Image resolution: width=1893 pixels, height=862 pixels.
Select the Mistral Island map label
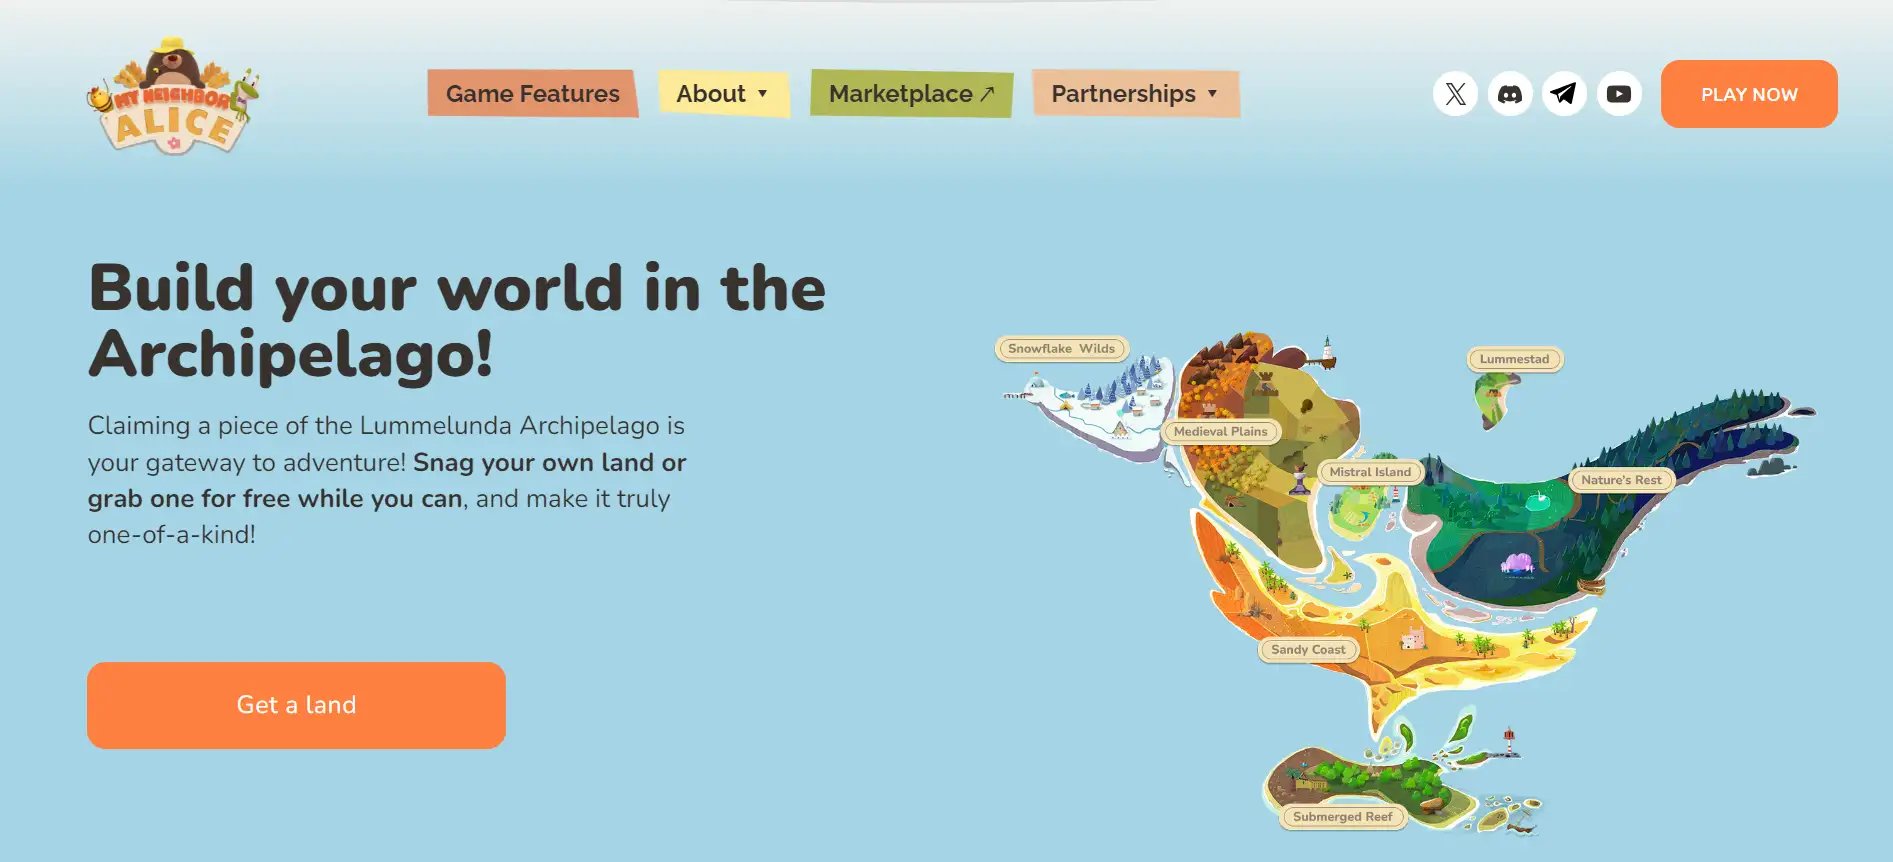coord(1370,472)
